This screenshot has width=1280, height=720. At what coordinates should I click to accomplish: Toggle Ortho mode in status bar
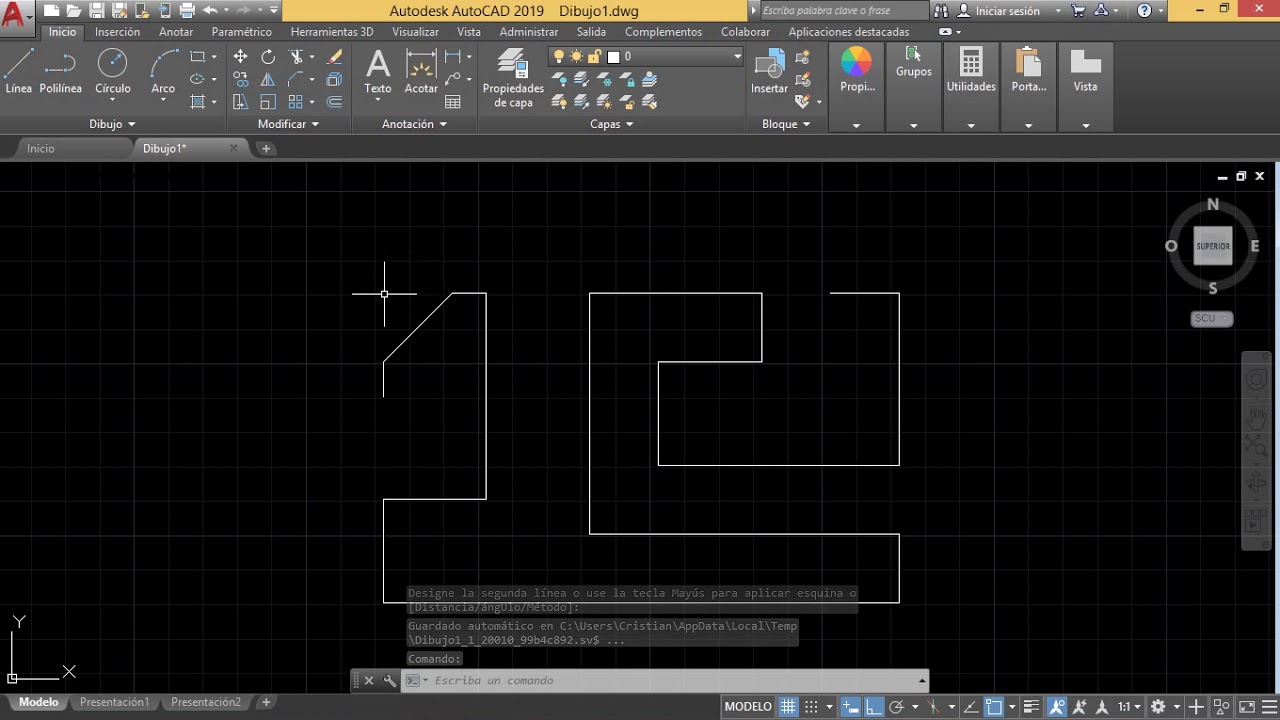pos(872,706)
